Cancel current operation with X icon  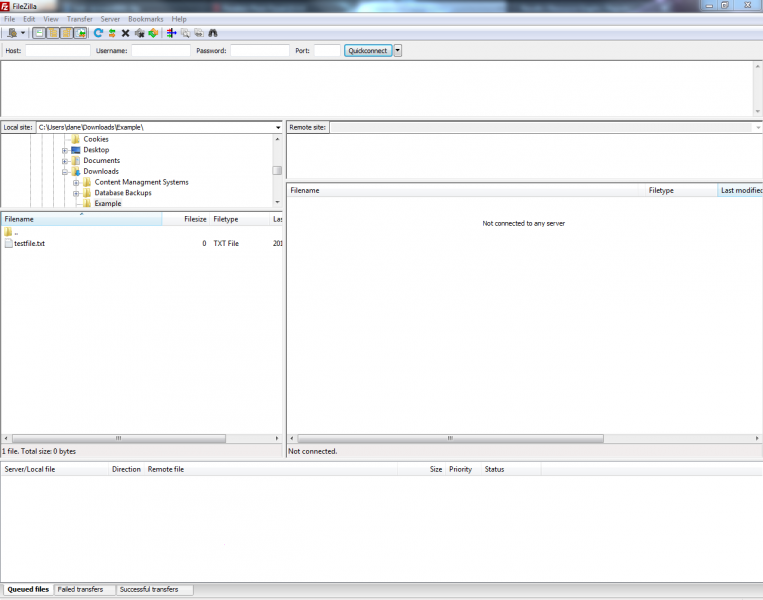click(126, 33)
